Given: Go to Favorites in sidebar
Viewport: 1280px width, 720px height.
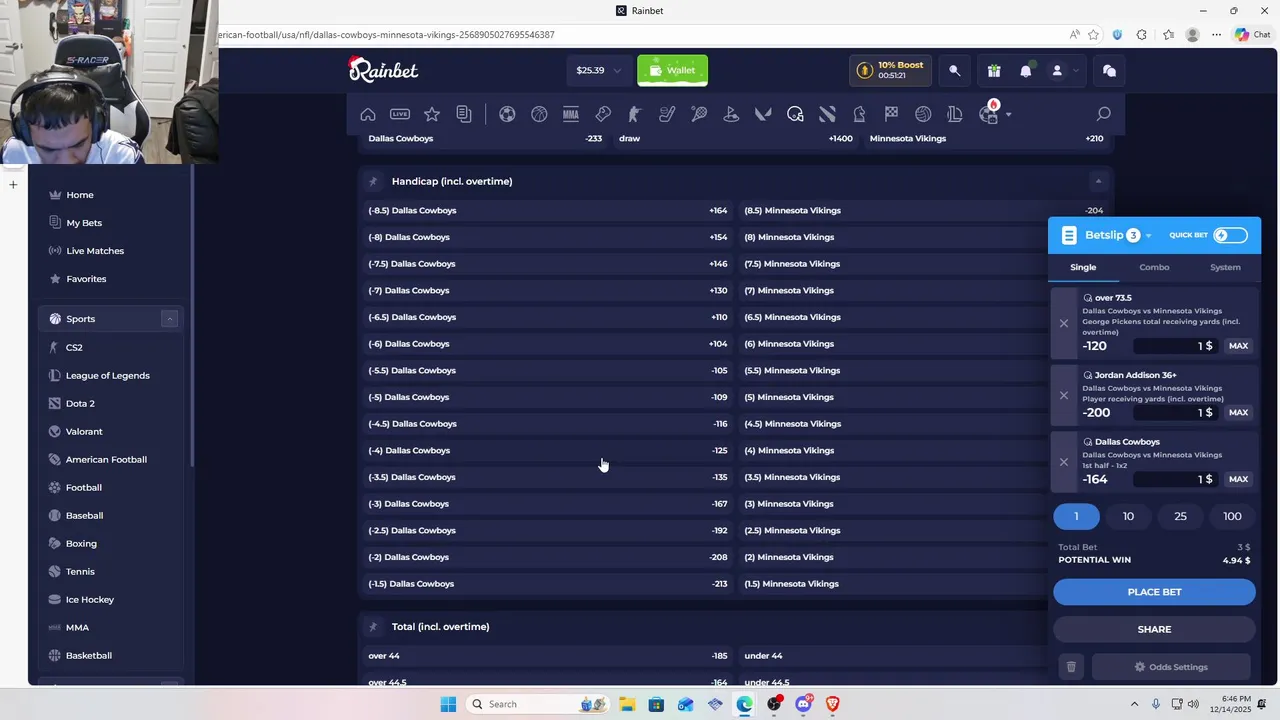Looking at the screenshot, I should (x=86, y=279).
